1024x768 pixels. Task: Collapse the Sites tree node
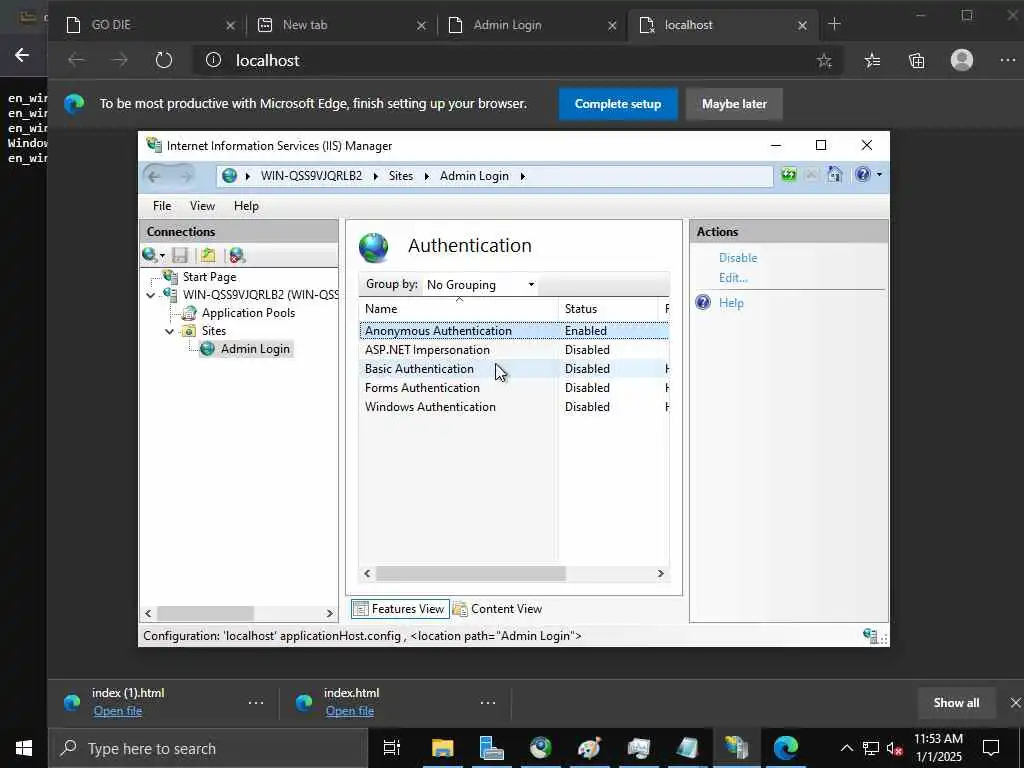point(170,331)
